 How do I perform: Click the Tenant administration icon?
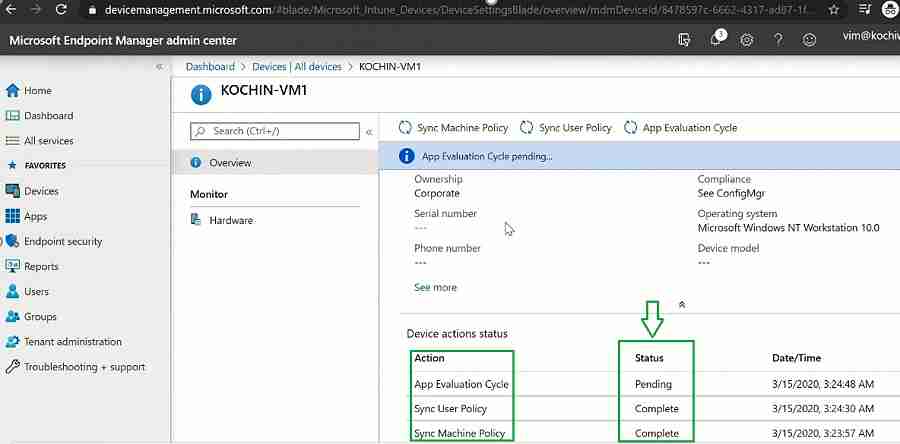[x=13, y=341]
